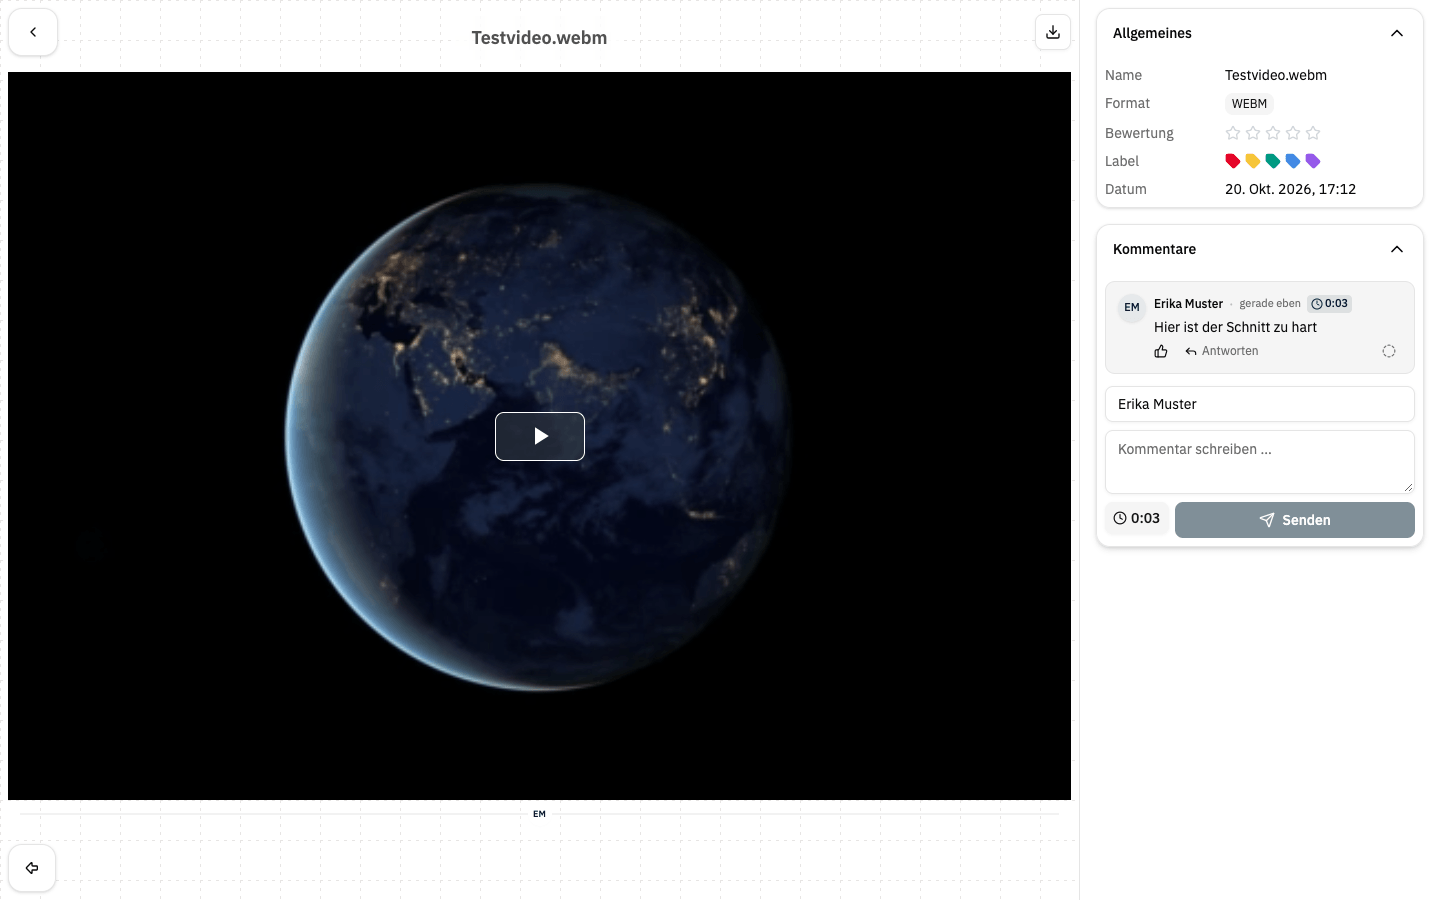Rate the video three stars

pyautogui.click(x=1273, y=133)
